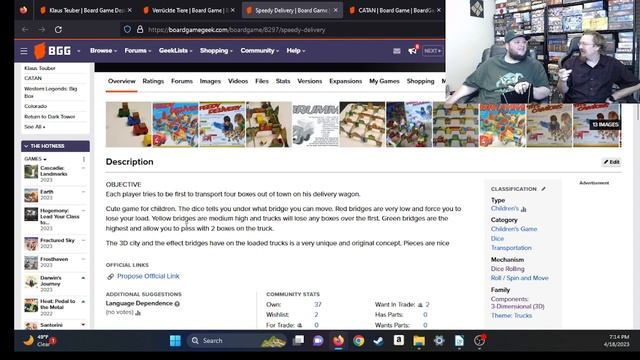Click the Windows taskbar Search box
This screenshot has height=360, width=640.
click(x=237, y=341)
